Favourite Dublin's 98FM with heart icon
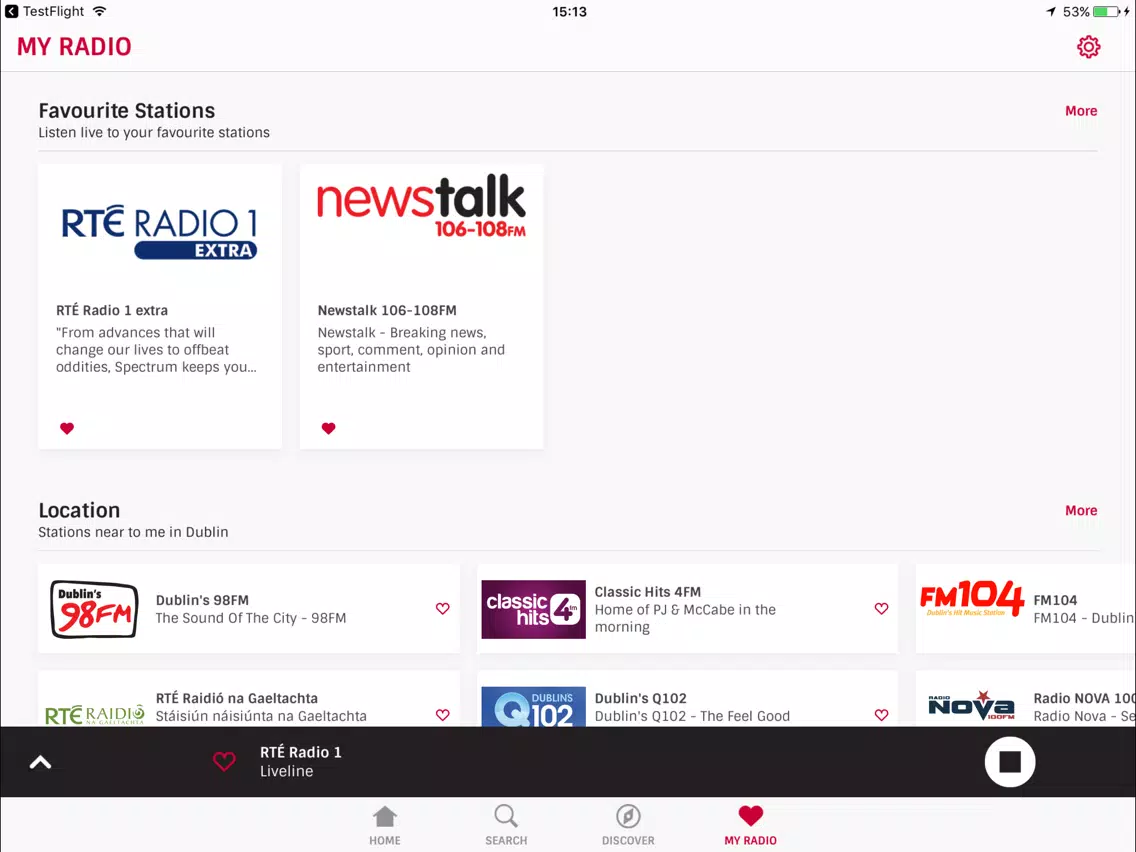Viewport: 1136px width, 852px height. click(x=443, y=609)
